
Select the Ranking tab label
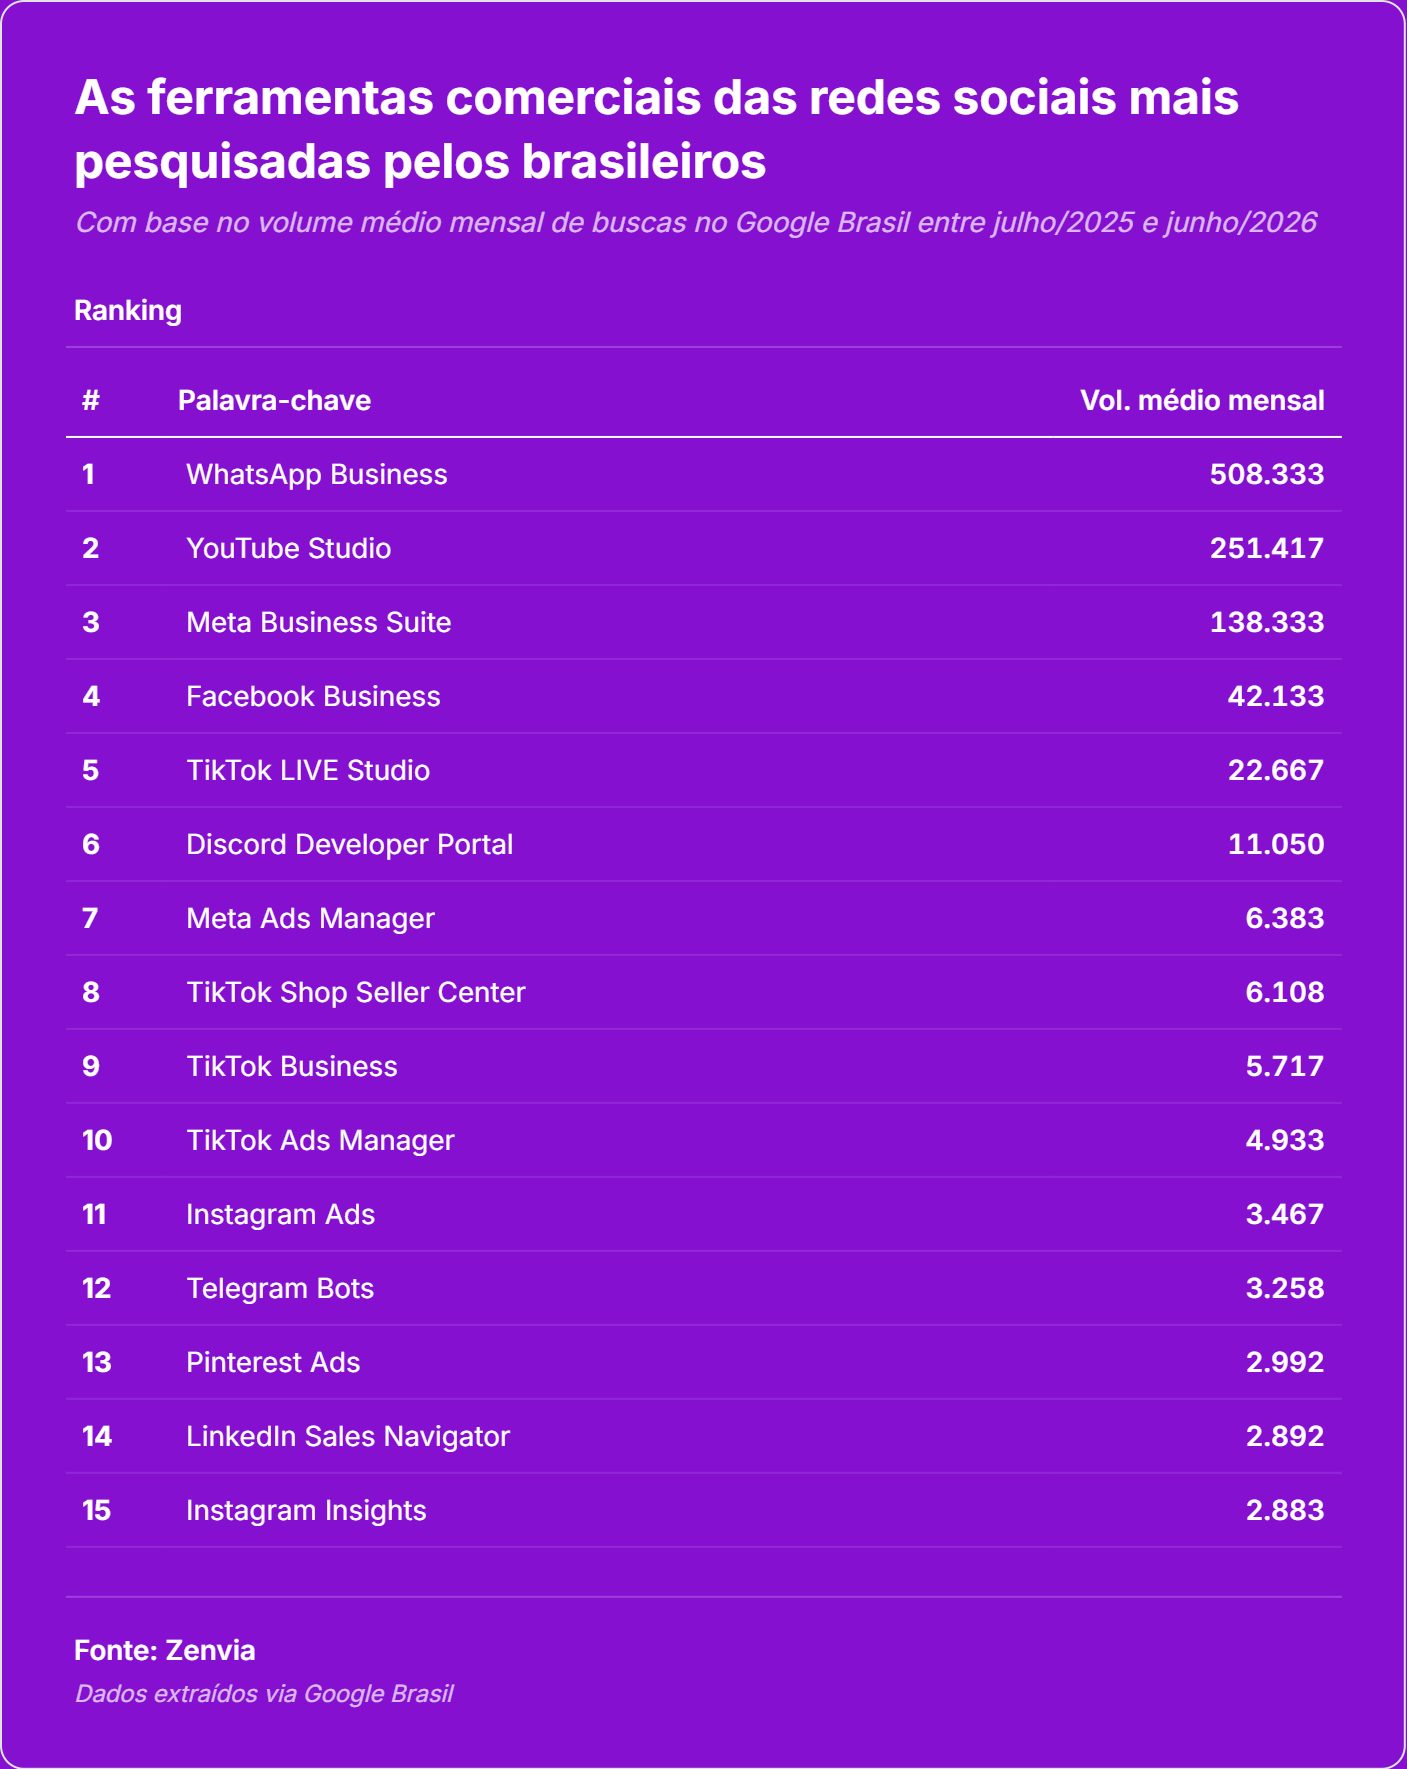coord(128,311)
